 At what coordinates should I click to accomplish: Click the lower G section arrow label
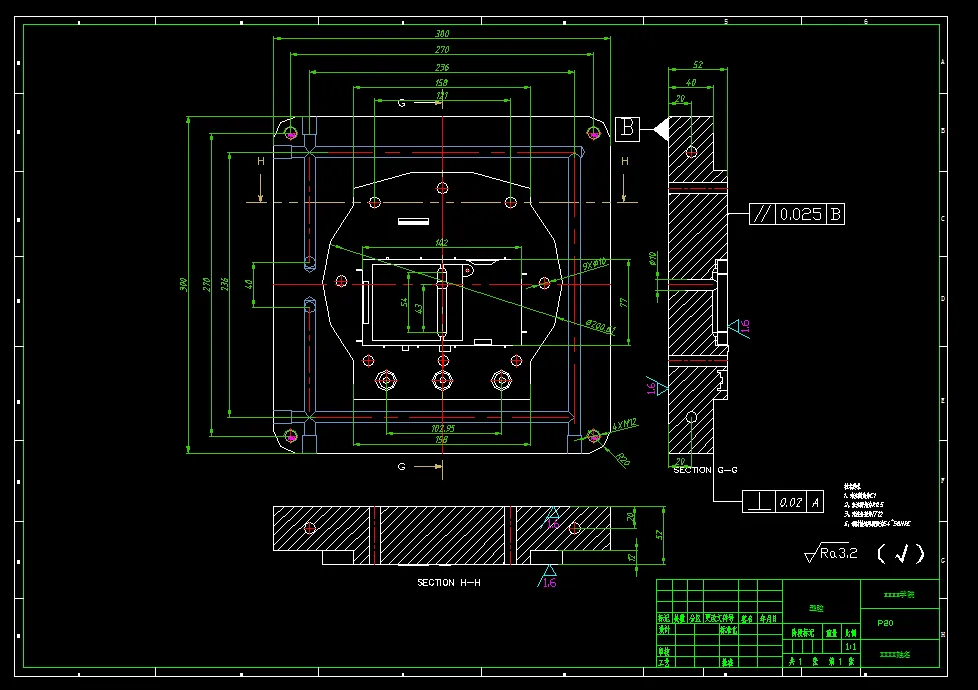click(x=402, y=466)
